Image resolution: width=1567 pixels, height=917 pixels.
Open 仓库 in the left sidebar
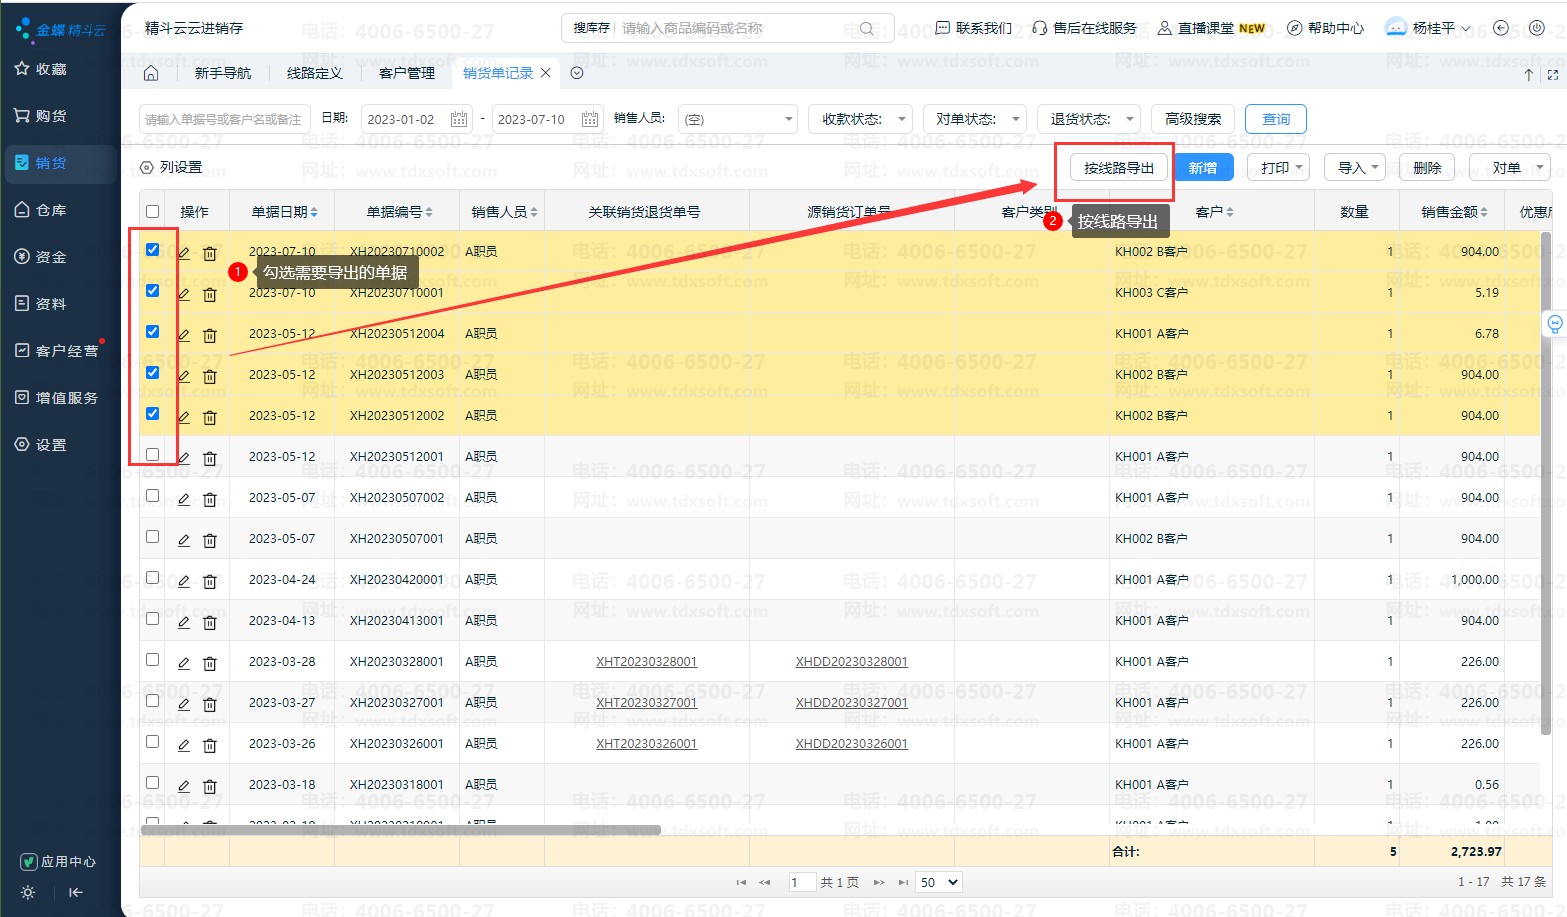tap(51, 210)
